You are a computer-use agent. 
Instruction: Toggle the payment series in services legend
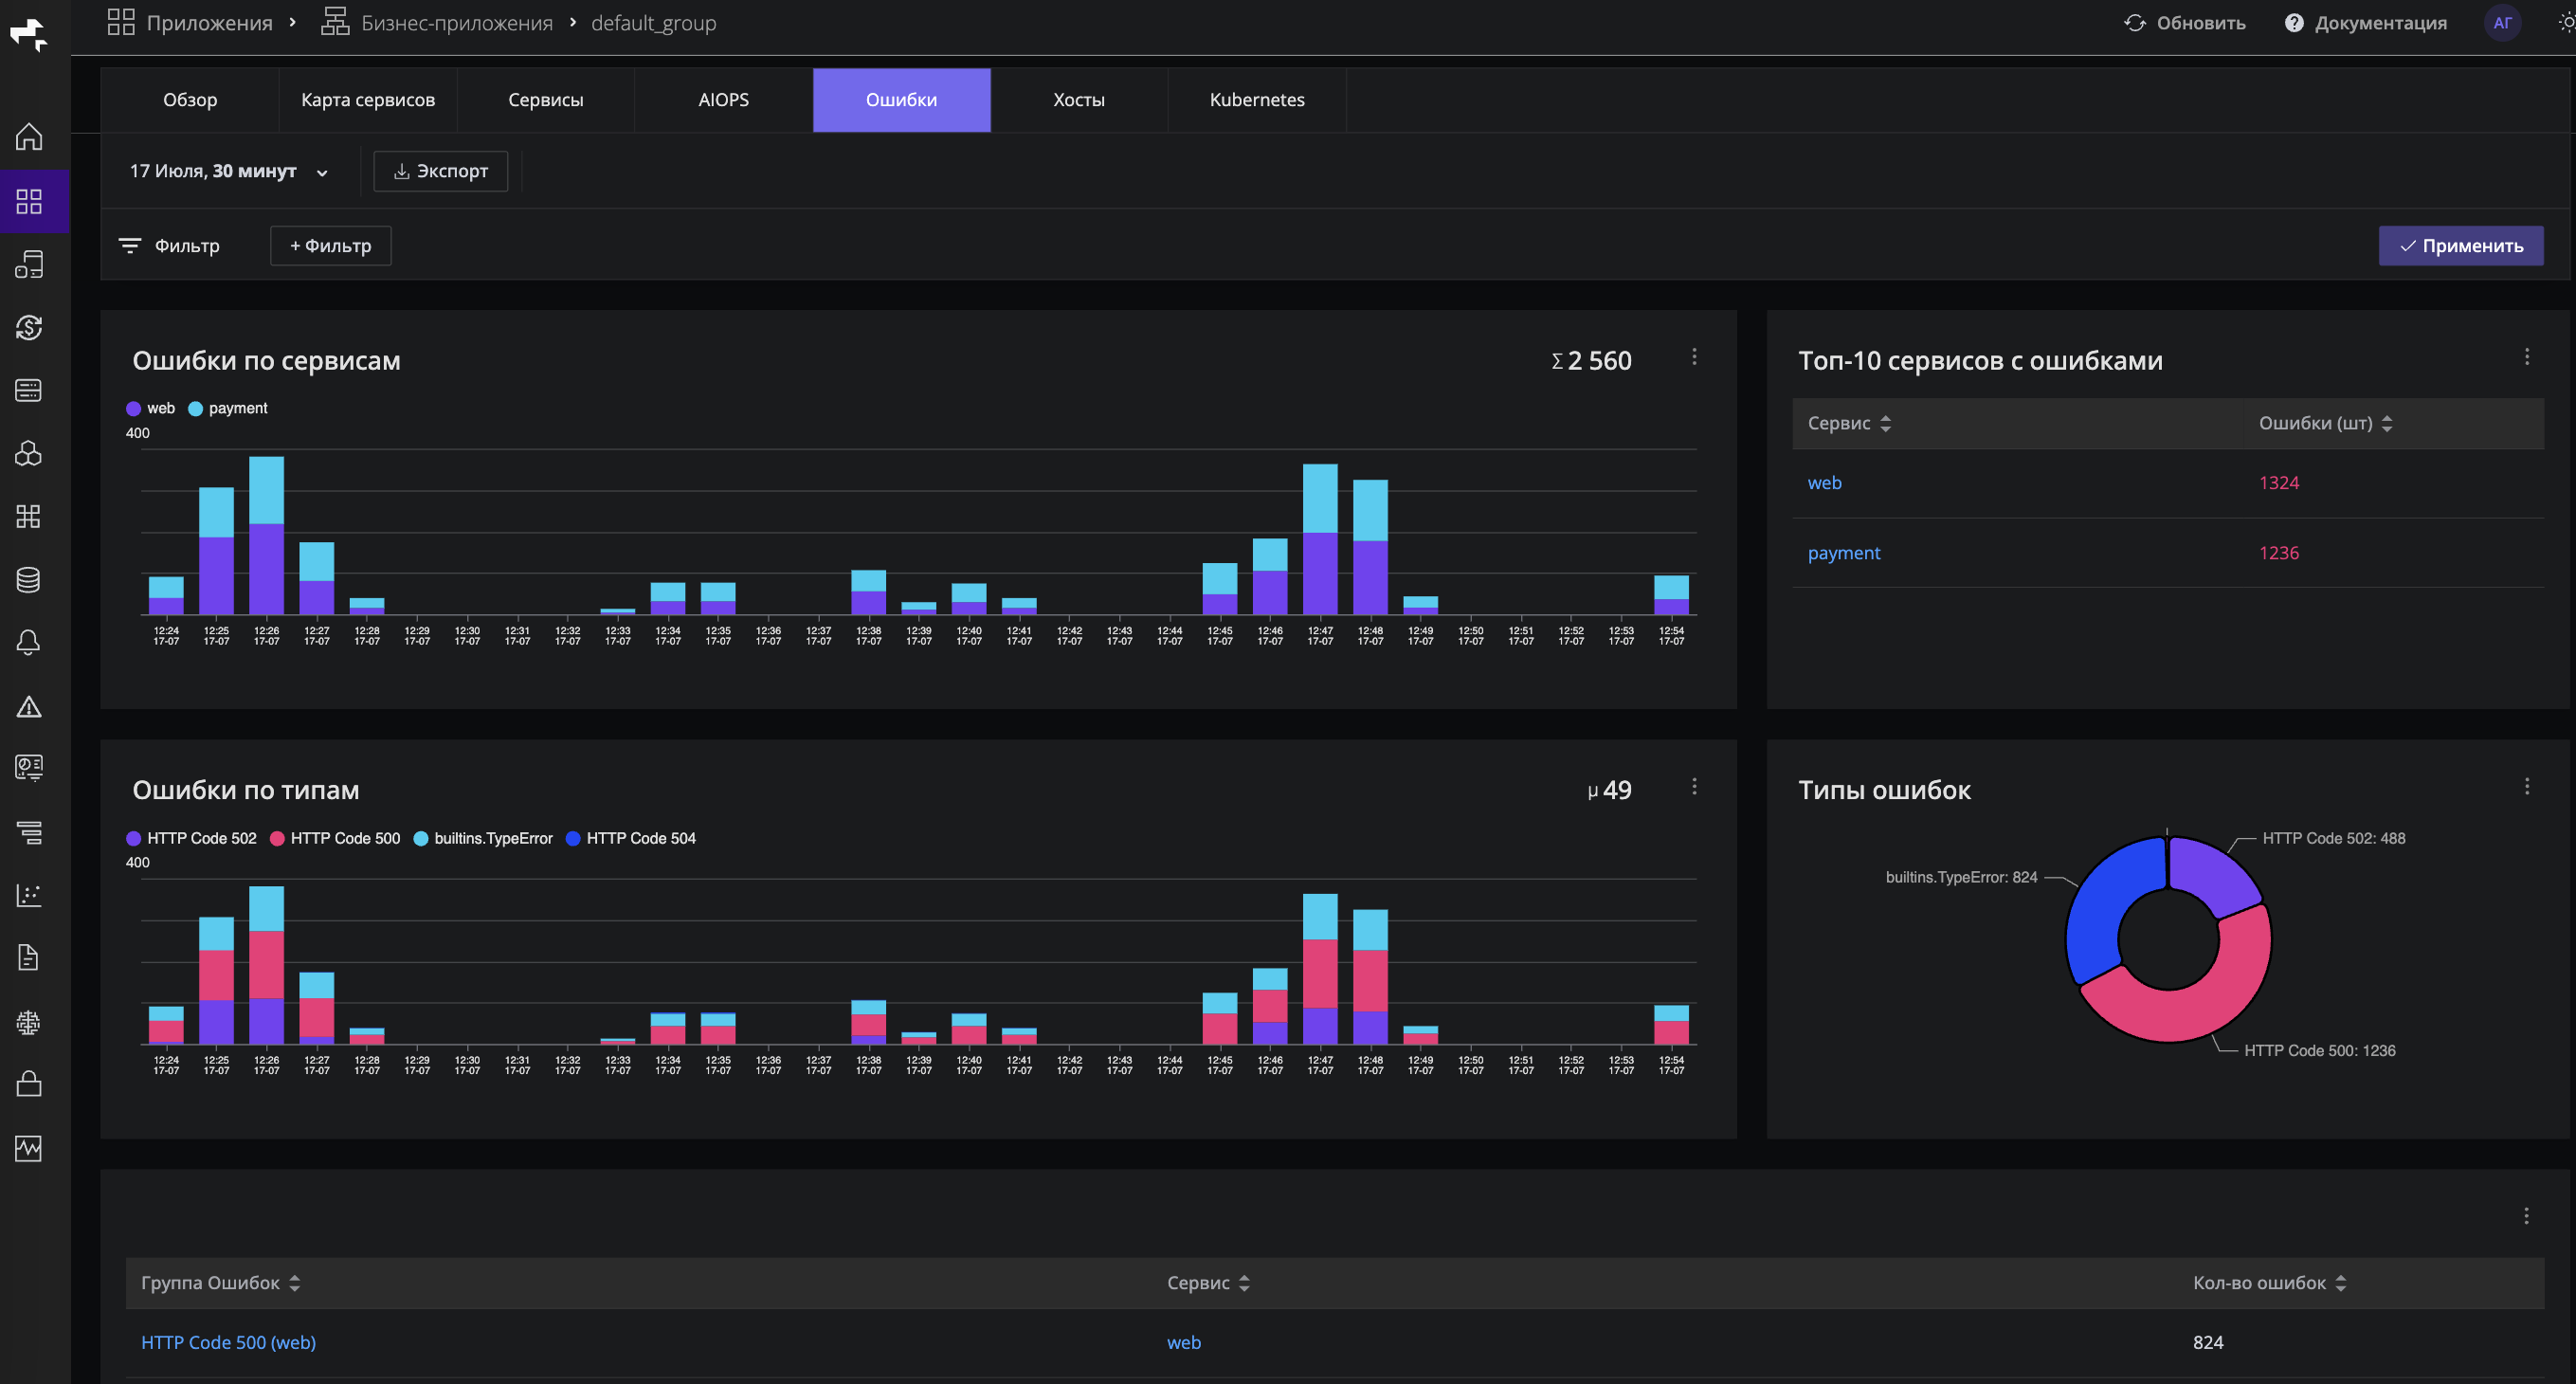point(228,408)
